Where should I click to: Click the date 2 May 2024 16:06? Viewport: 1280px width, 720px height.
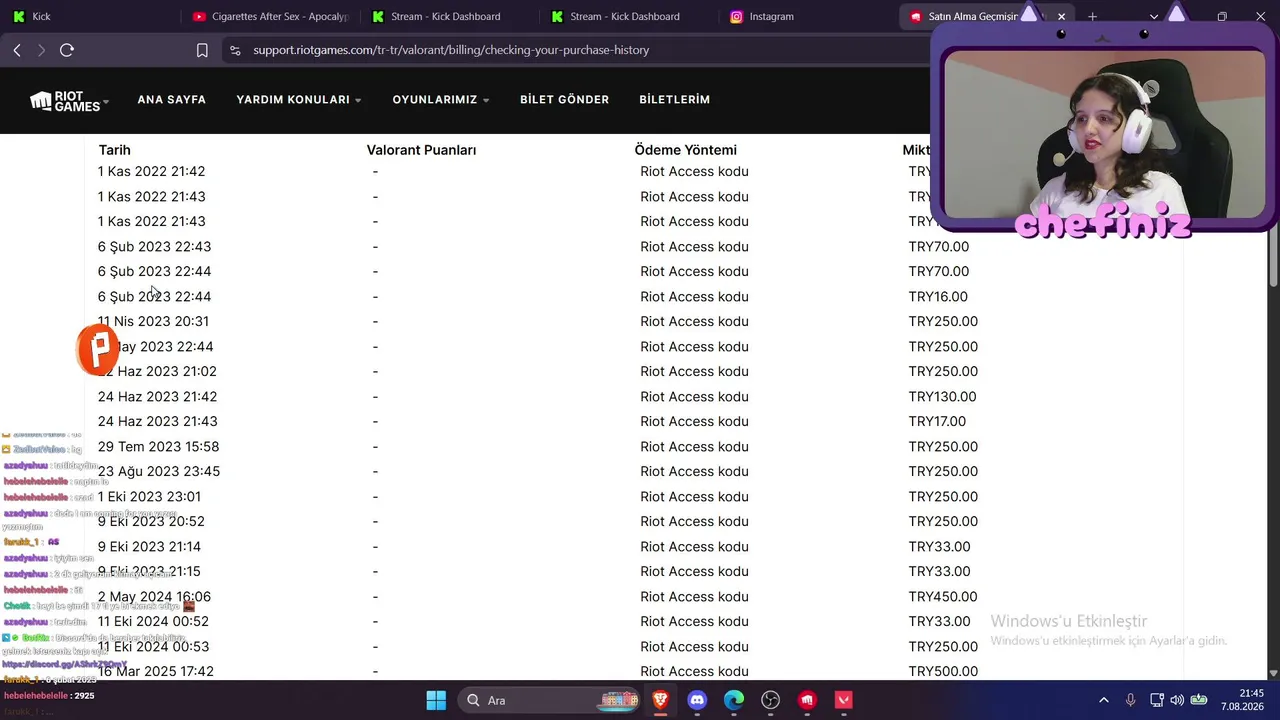point(154,596)
